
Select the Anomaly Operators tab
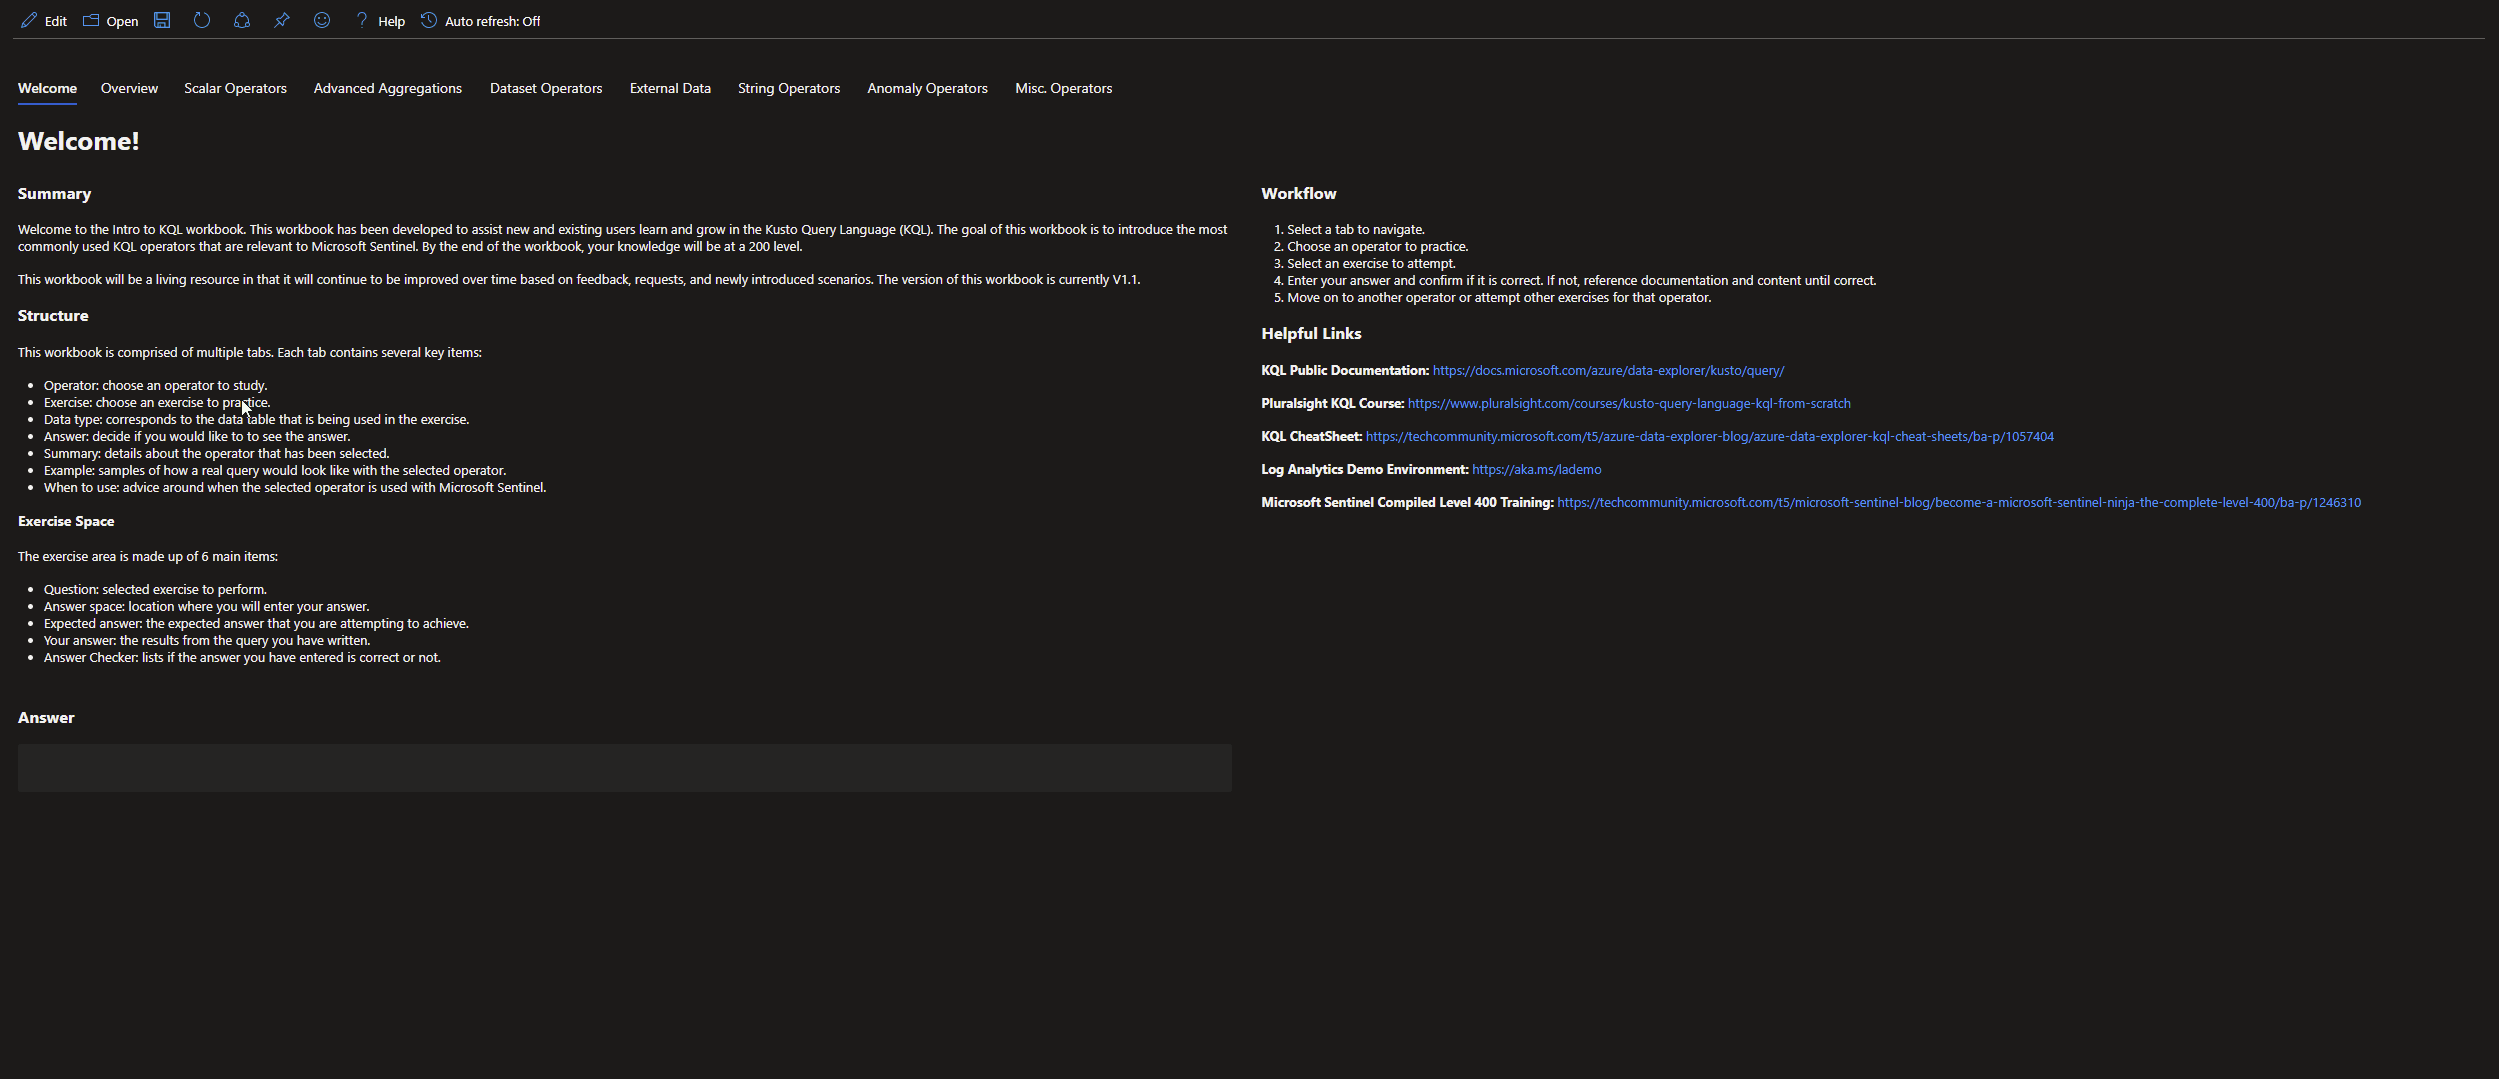[x=927, y=88]
